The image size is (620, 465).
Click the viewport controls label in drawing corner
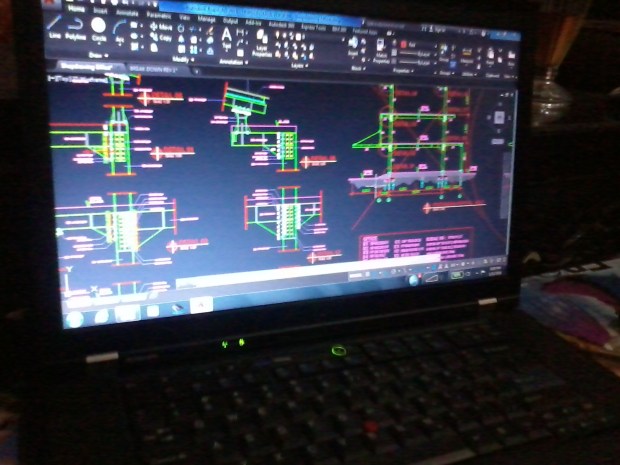tap(78, 79)
